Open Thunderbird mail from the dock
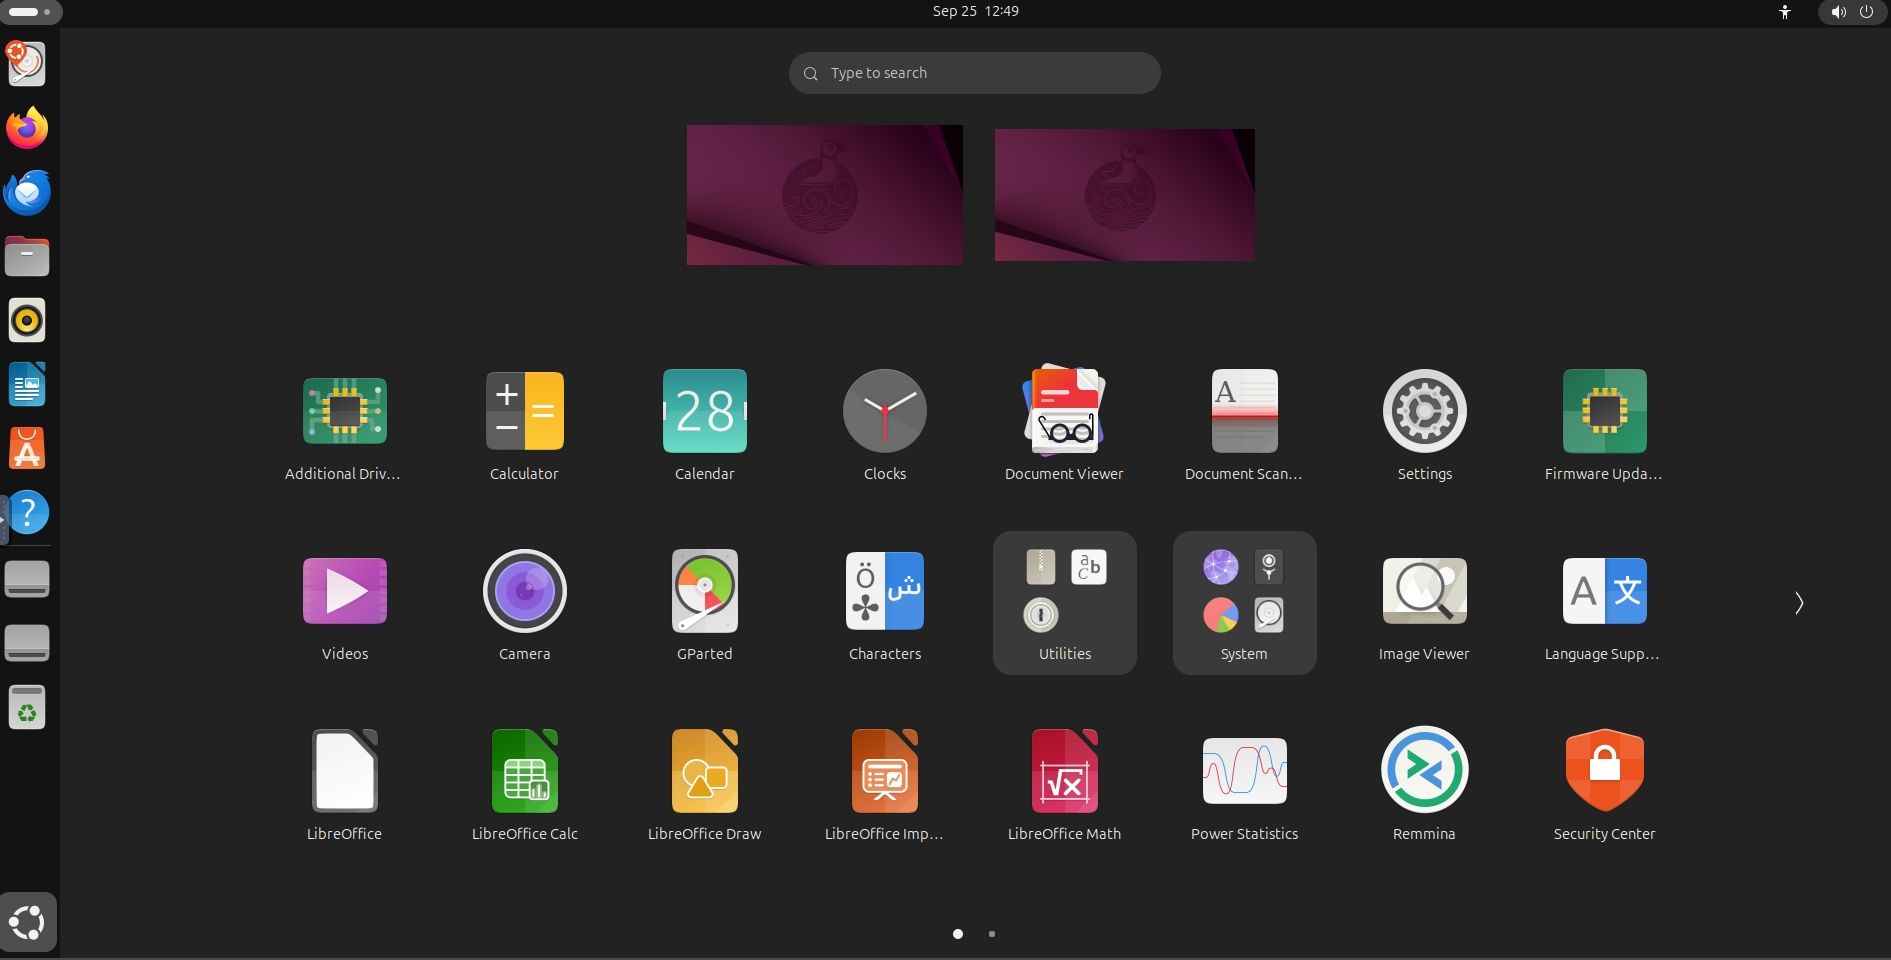1891x960 pixels. 27,192
